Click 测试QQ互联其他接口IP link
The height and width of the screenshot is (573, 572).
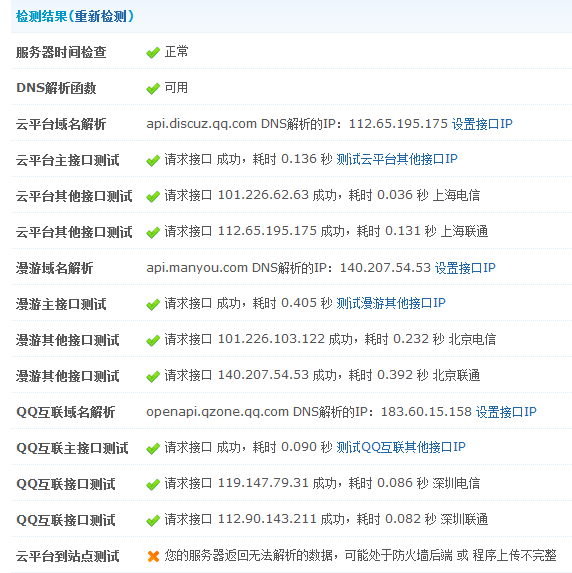point(401,447)
